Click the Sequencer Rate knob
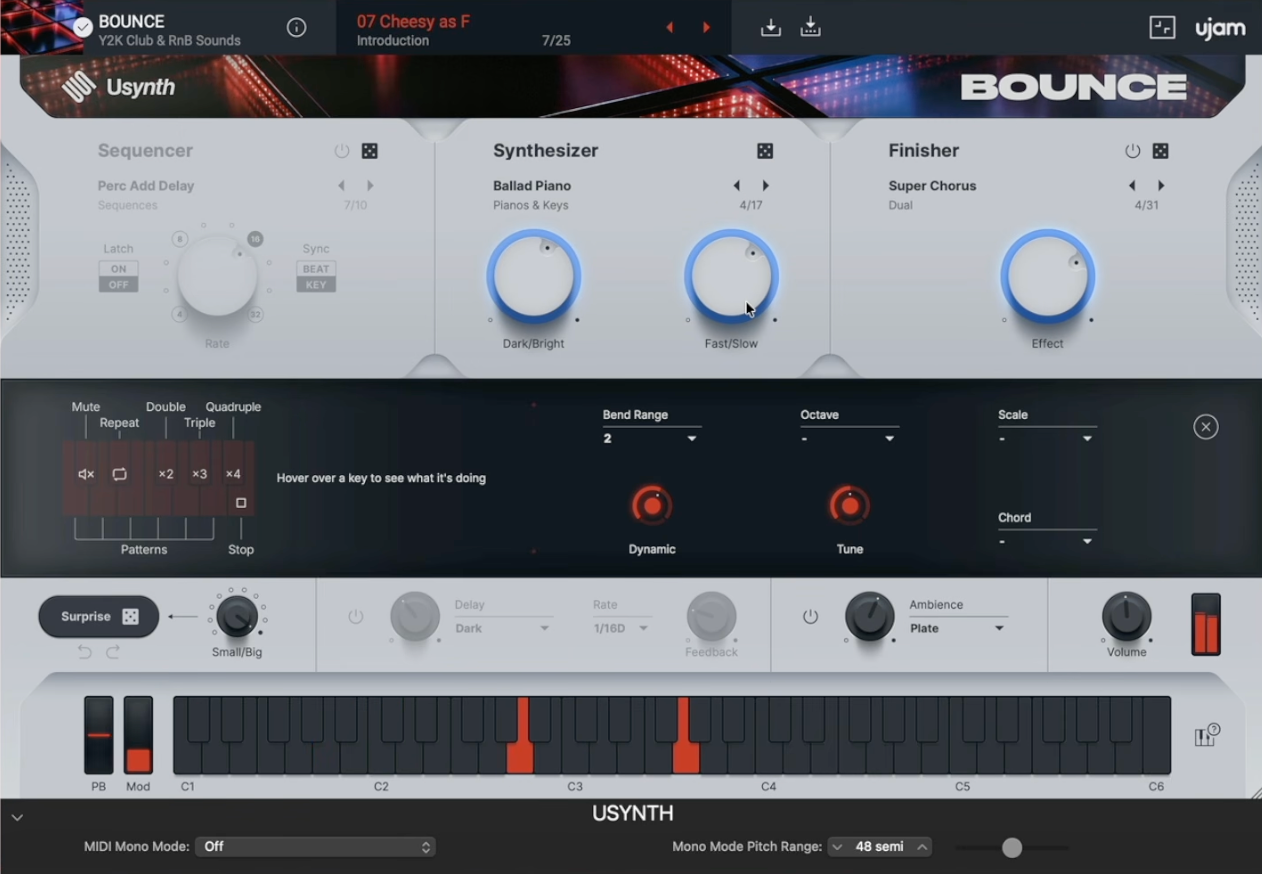 click(217, 277)
